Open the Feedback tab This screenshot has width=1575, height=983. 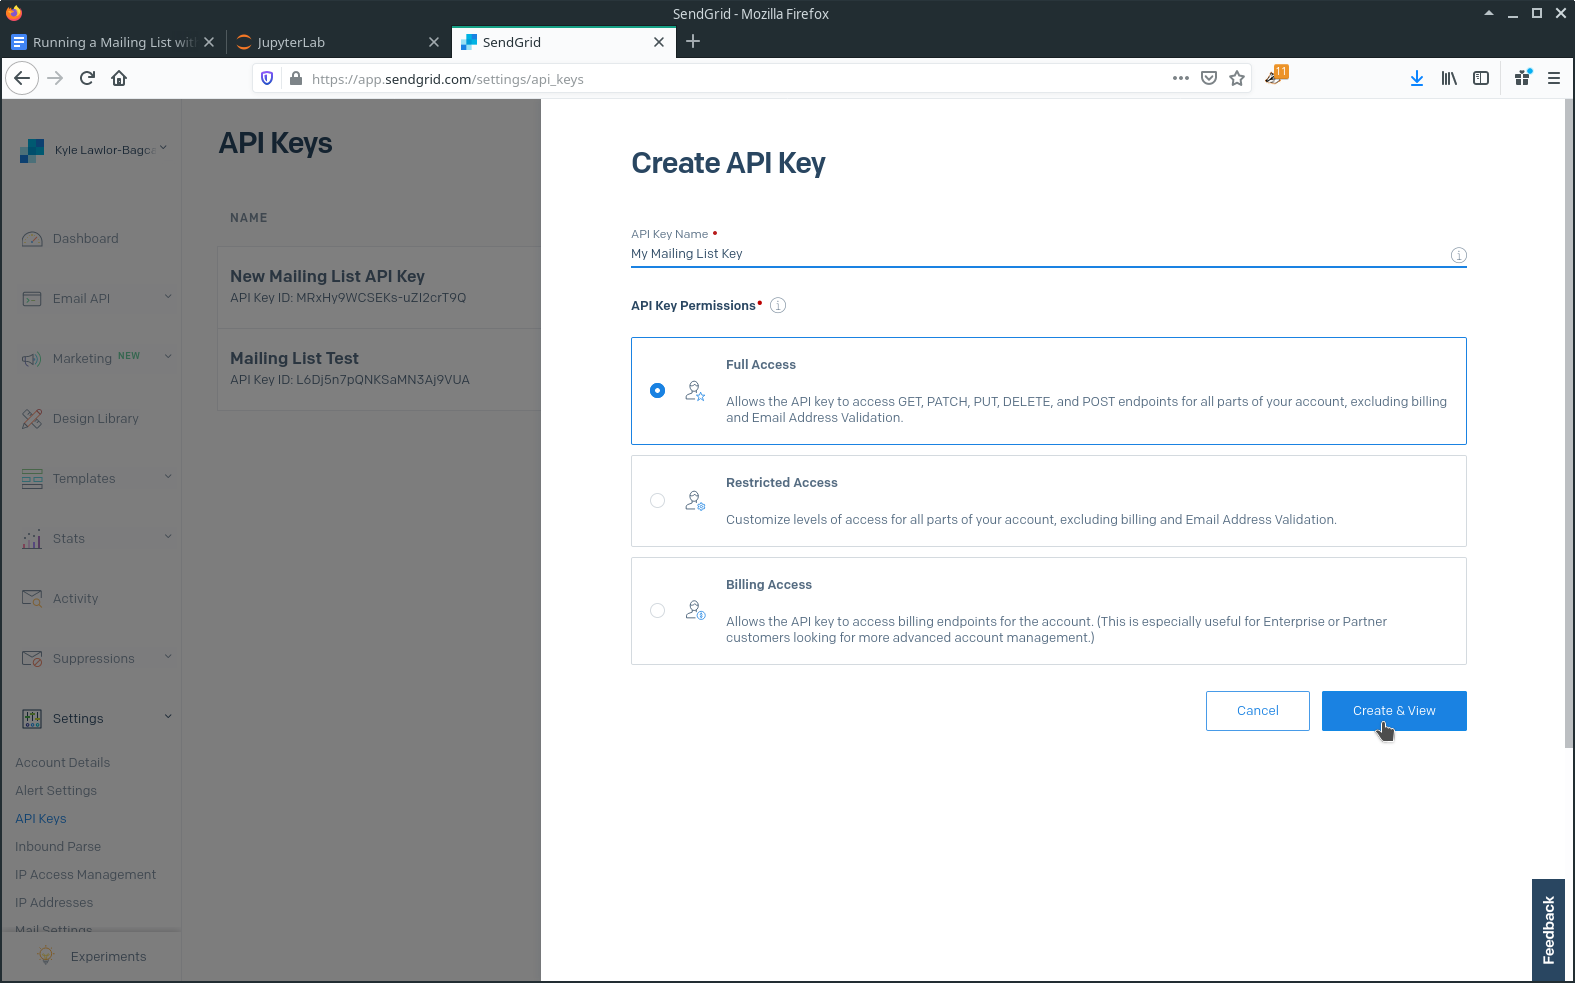[1548, 930]
